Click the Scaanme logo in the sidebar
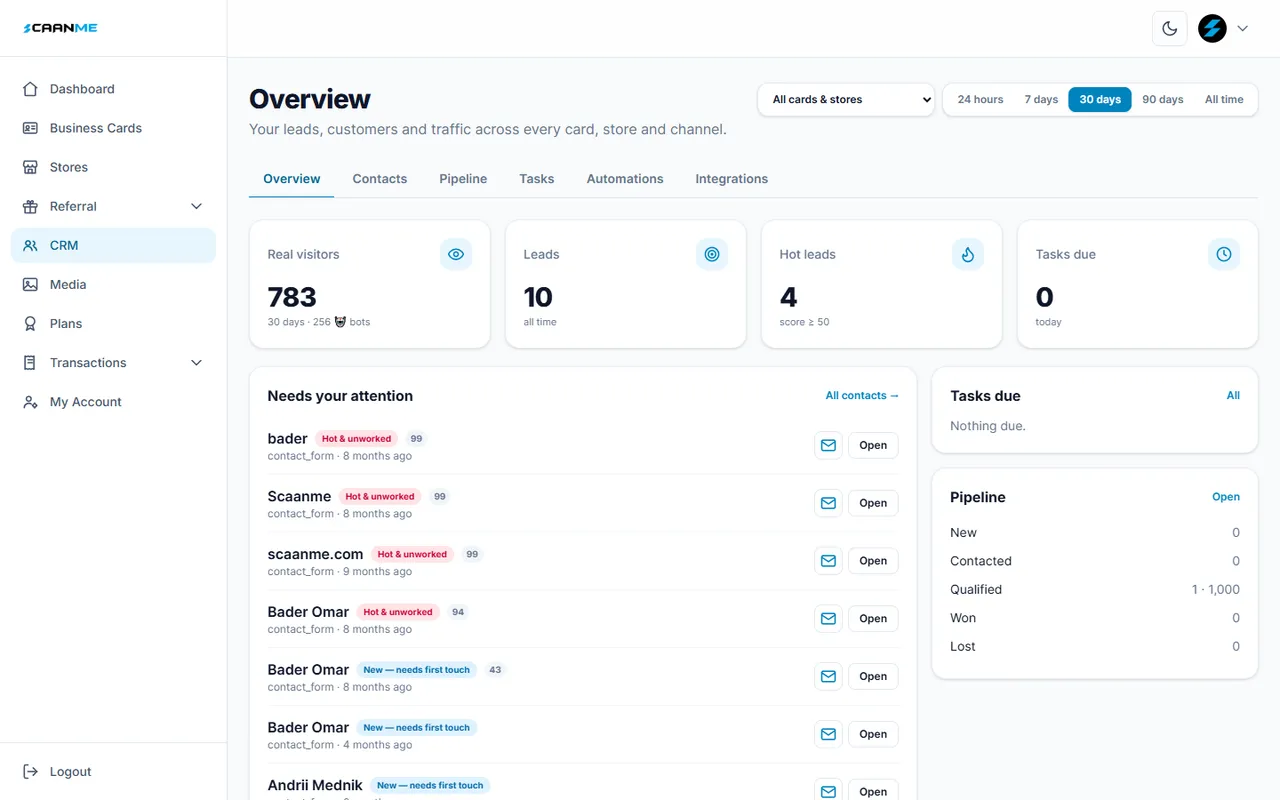The height and width of the screenshot is (800, 1280). [60, 28]
